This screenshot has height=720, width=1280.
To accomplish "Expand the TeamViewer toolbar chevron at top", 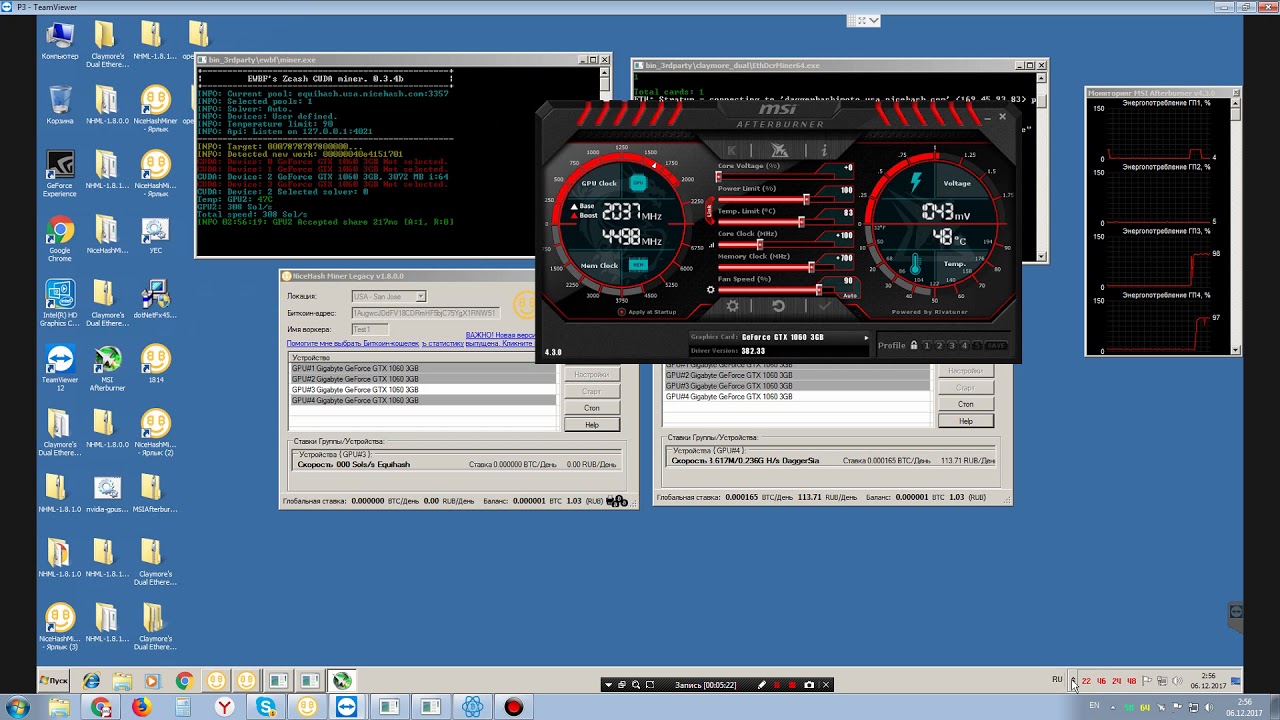I will click(x=874, y=20).
